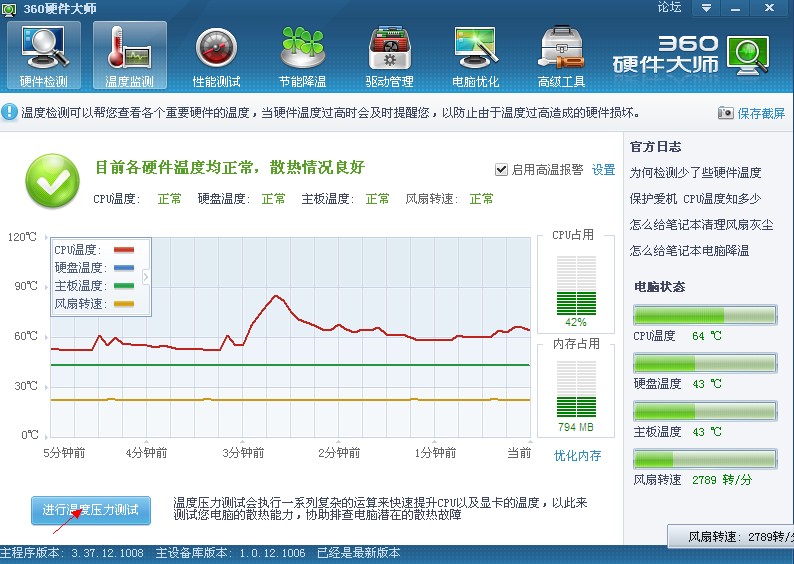The height and width of the screenshot is (564, 794).
Task: Click the yellow 风扇转速 legend swatch
Action: pyautogui.click(x=124, y=304)
